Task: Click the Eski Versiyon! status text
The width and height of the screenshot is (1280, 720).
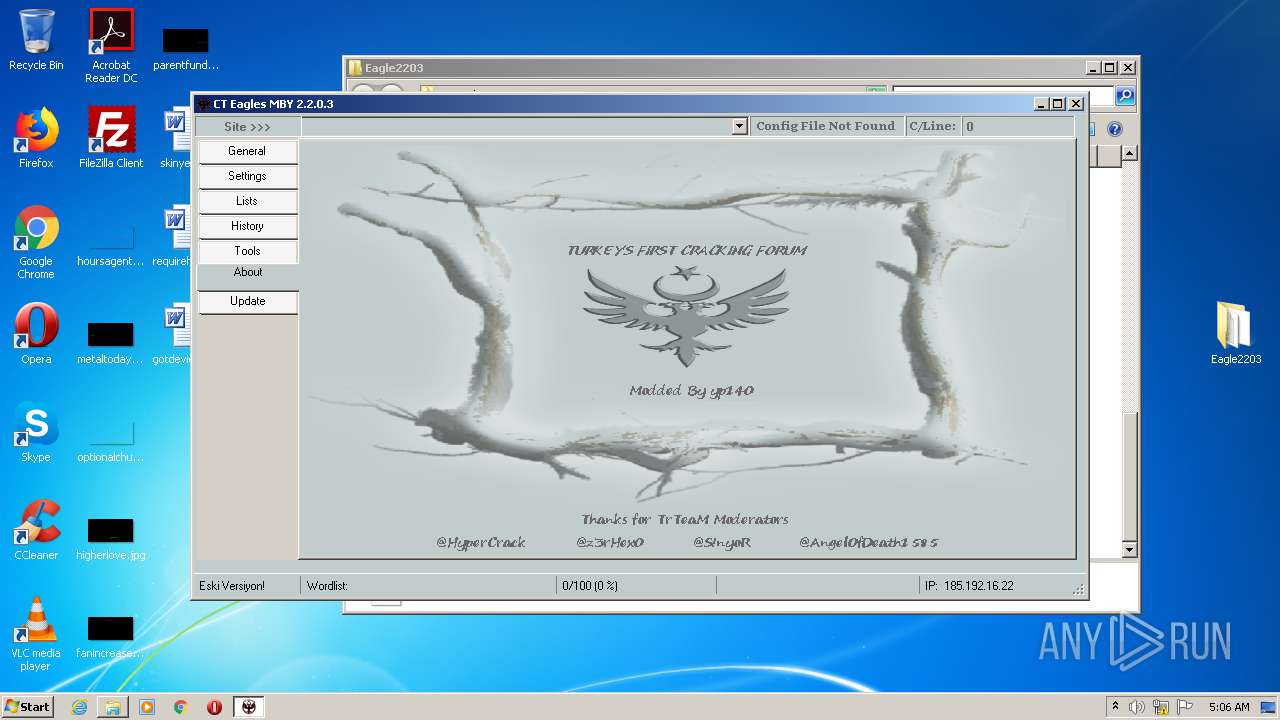Action: pyautogui.click(x=232, y=586)
